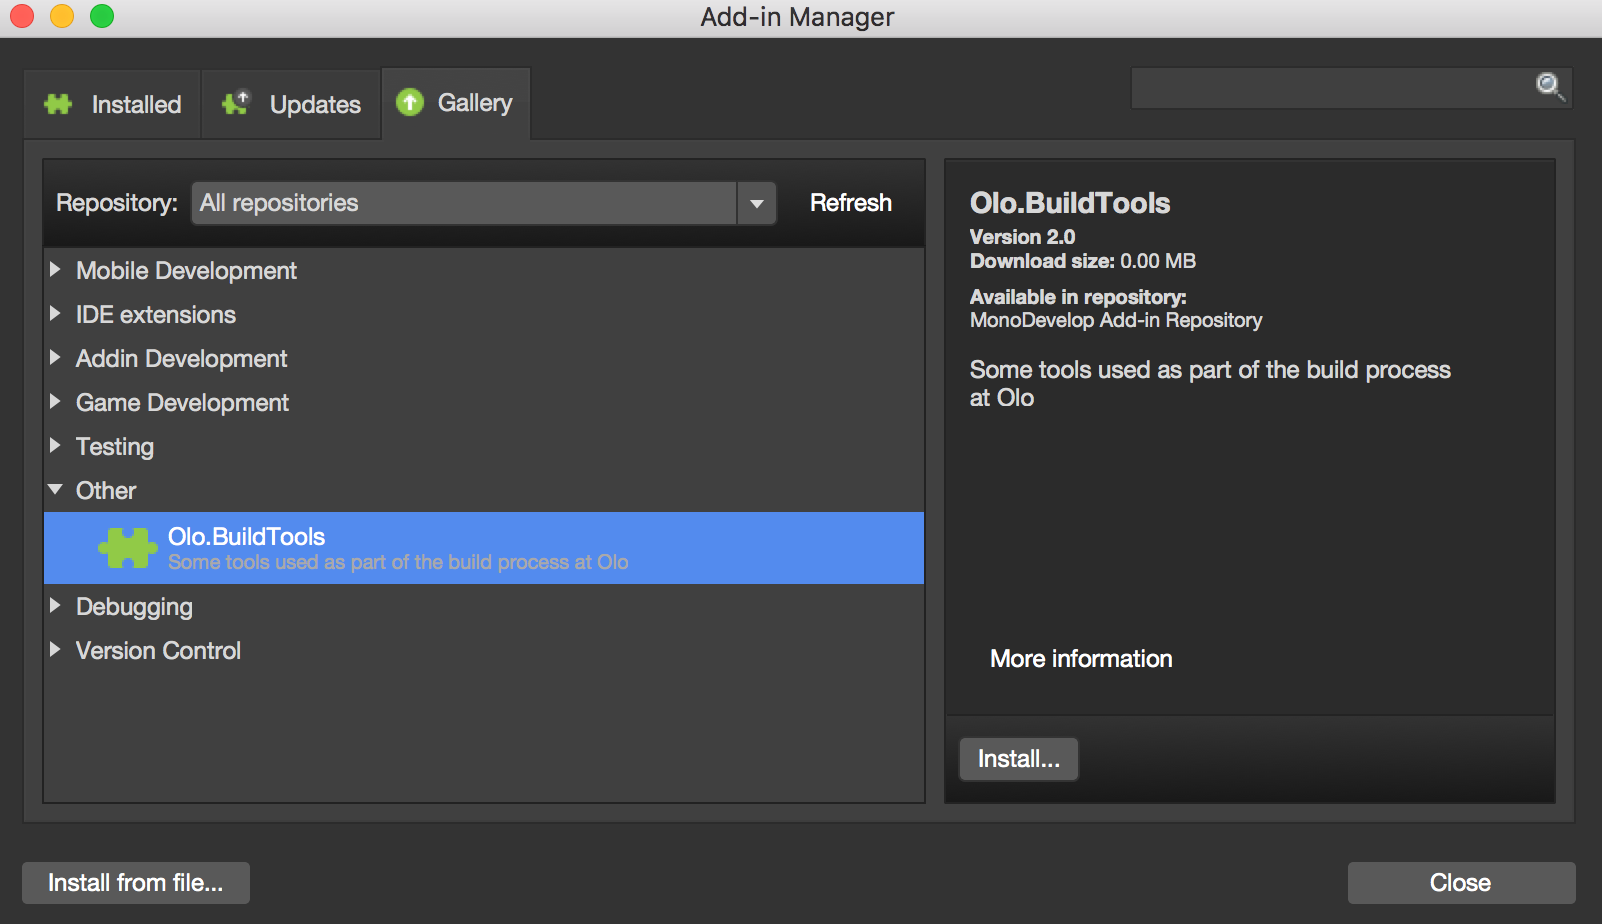
Task: Switch to the Installed tab
Action: tap(113, 104)
